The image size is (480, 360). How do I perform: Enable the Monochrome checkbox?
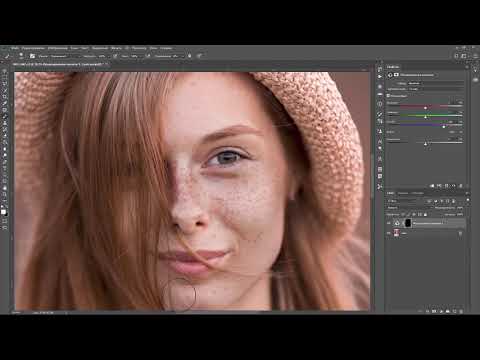click(388, 96)
